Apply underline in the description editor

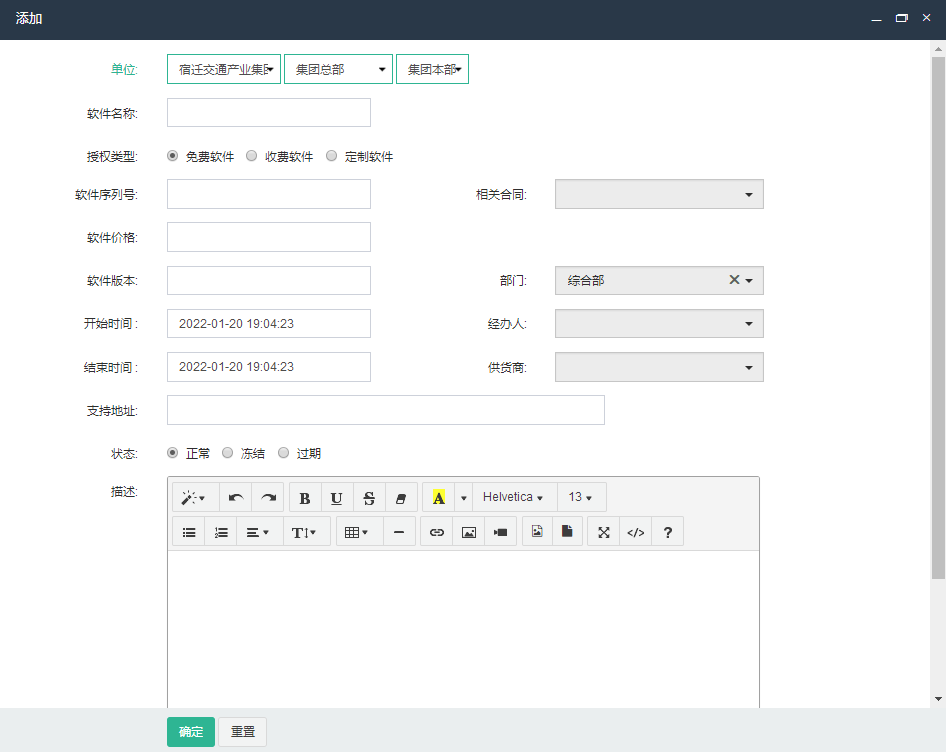[337, 498]
